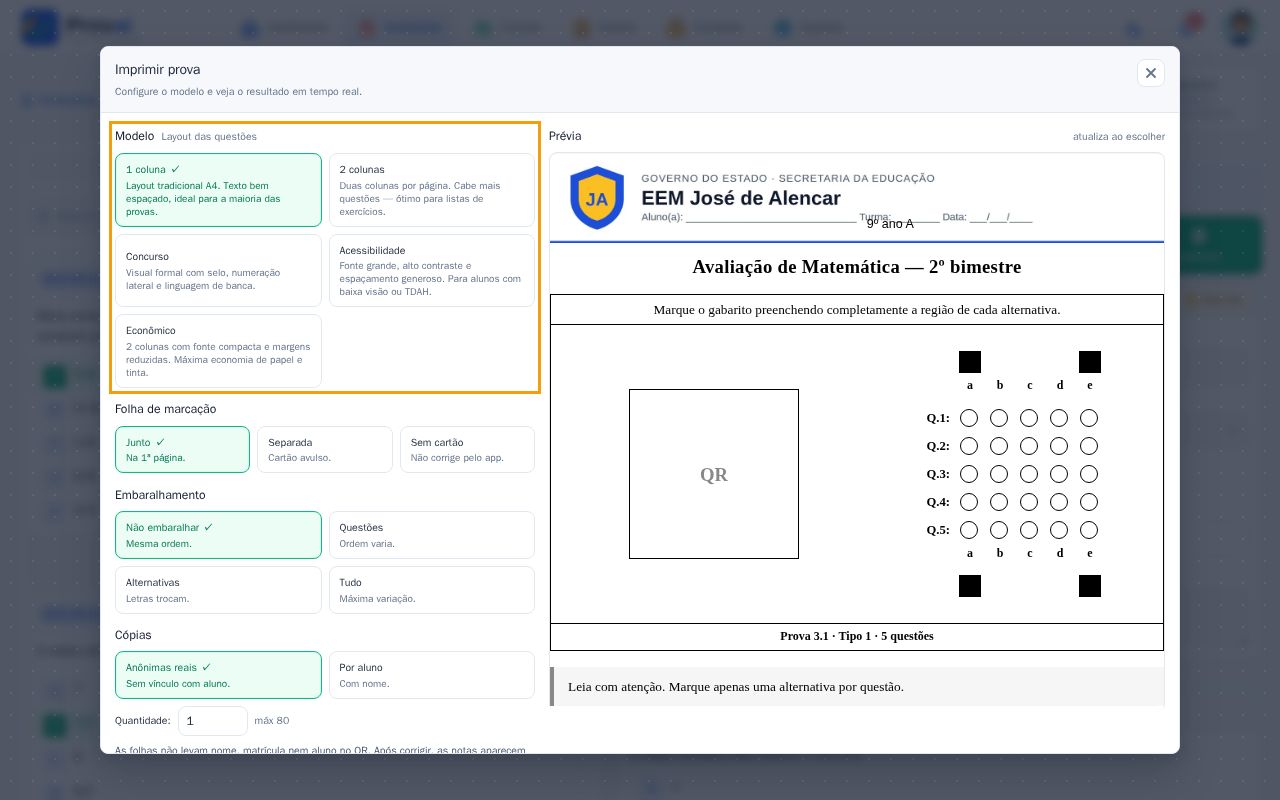Choose Sem cartão marking option
Viewport: 1280px width, 800px height.
tap(467, 449)
